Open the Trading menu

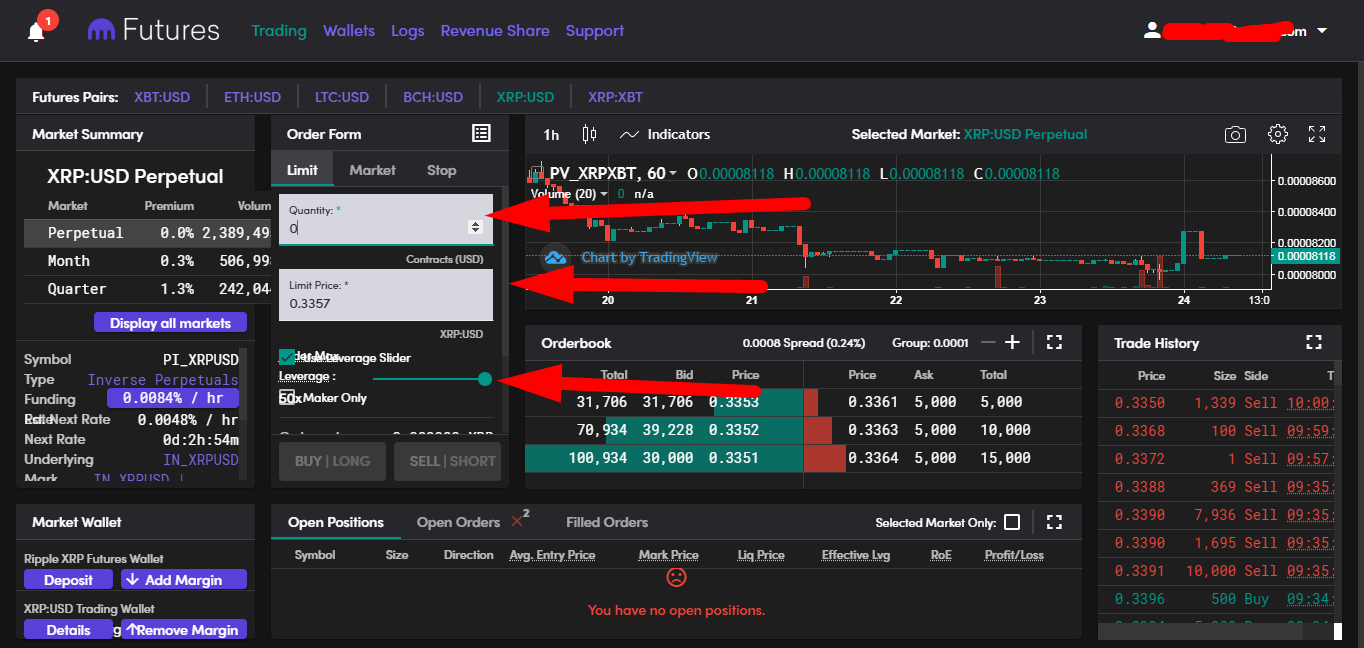(x=279, y=31)
